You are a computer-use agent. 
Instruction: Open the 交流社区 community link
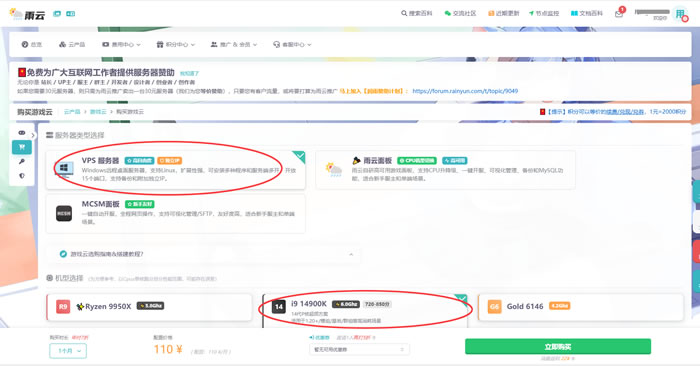coord(460,13)
